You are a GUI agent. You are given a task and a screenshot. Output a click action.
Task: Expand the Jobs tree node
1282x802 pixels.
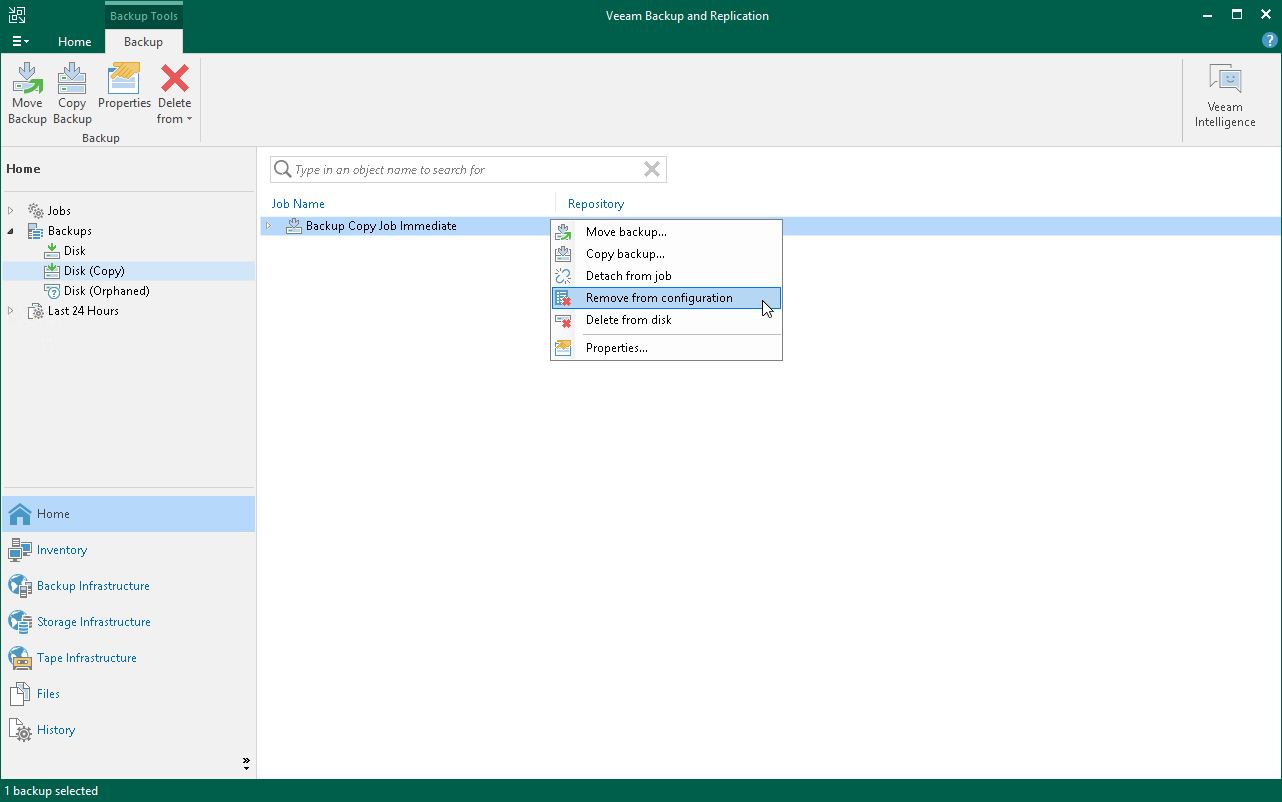[10, 210]
